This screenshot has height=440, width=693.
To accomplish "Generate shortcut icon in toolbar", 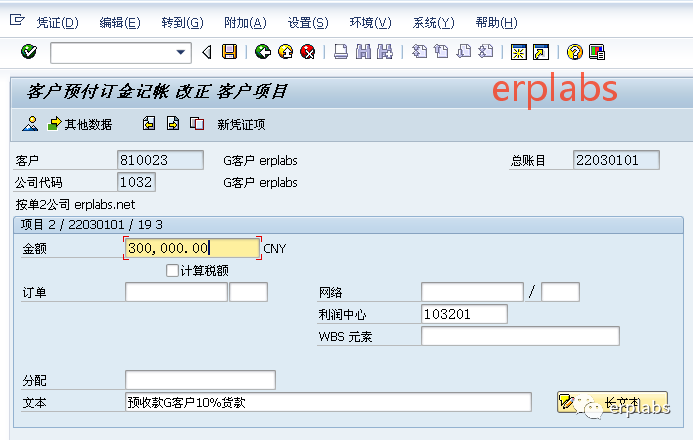I will coord(541,52).
